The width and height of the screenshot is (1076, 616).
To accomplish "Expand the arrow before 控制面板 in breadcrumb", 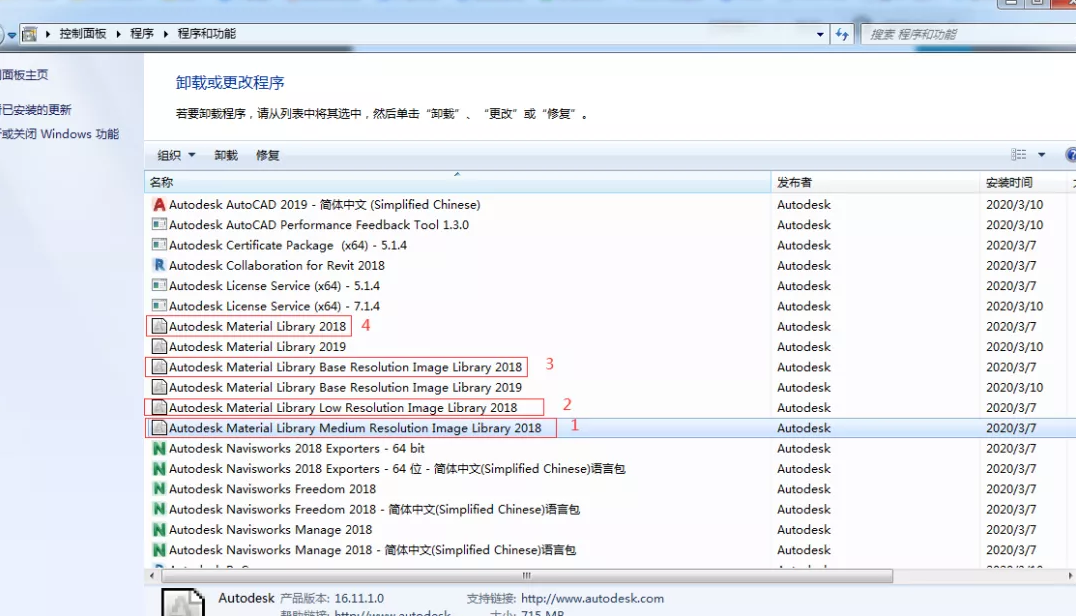I will coord(48,34).
